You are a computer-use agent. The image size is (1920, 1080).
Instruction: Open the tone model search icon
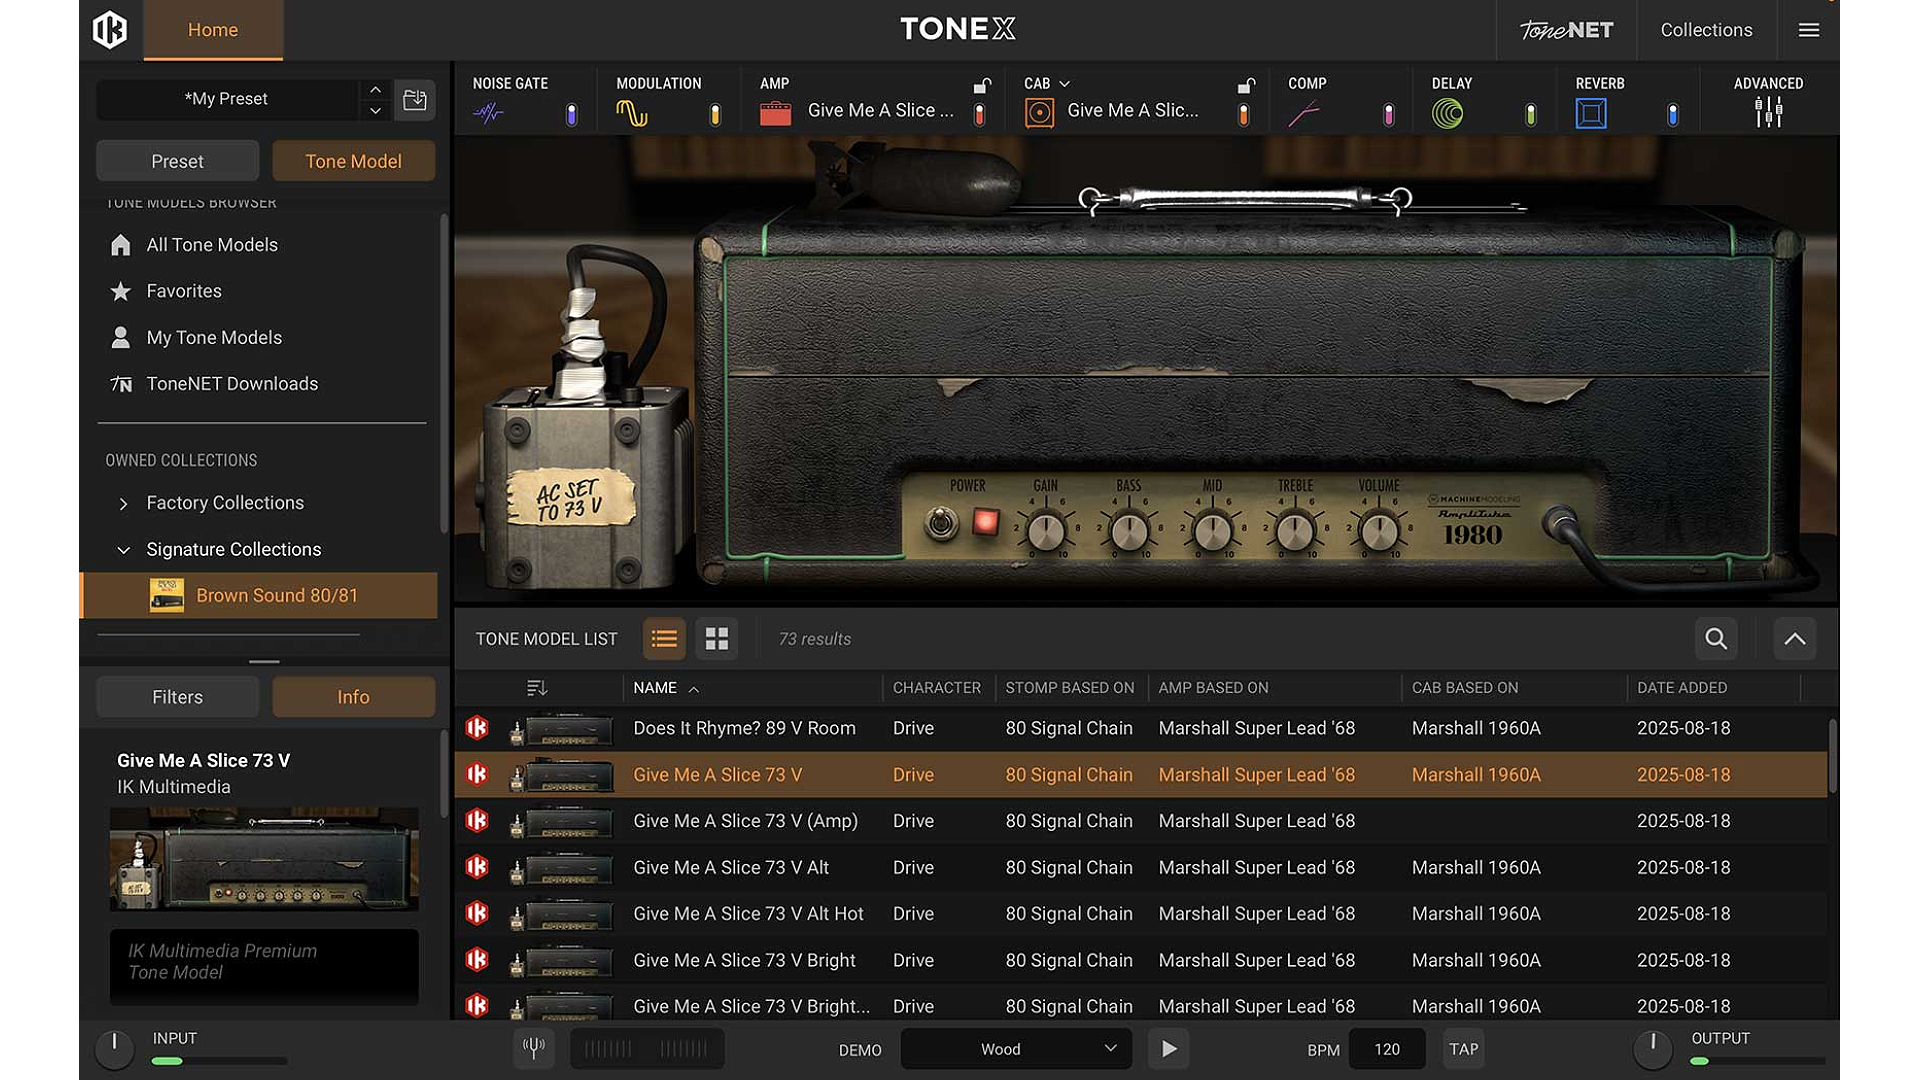tap(1716, 638)
